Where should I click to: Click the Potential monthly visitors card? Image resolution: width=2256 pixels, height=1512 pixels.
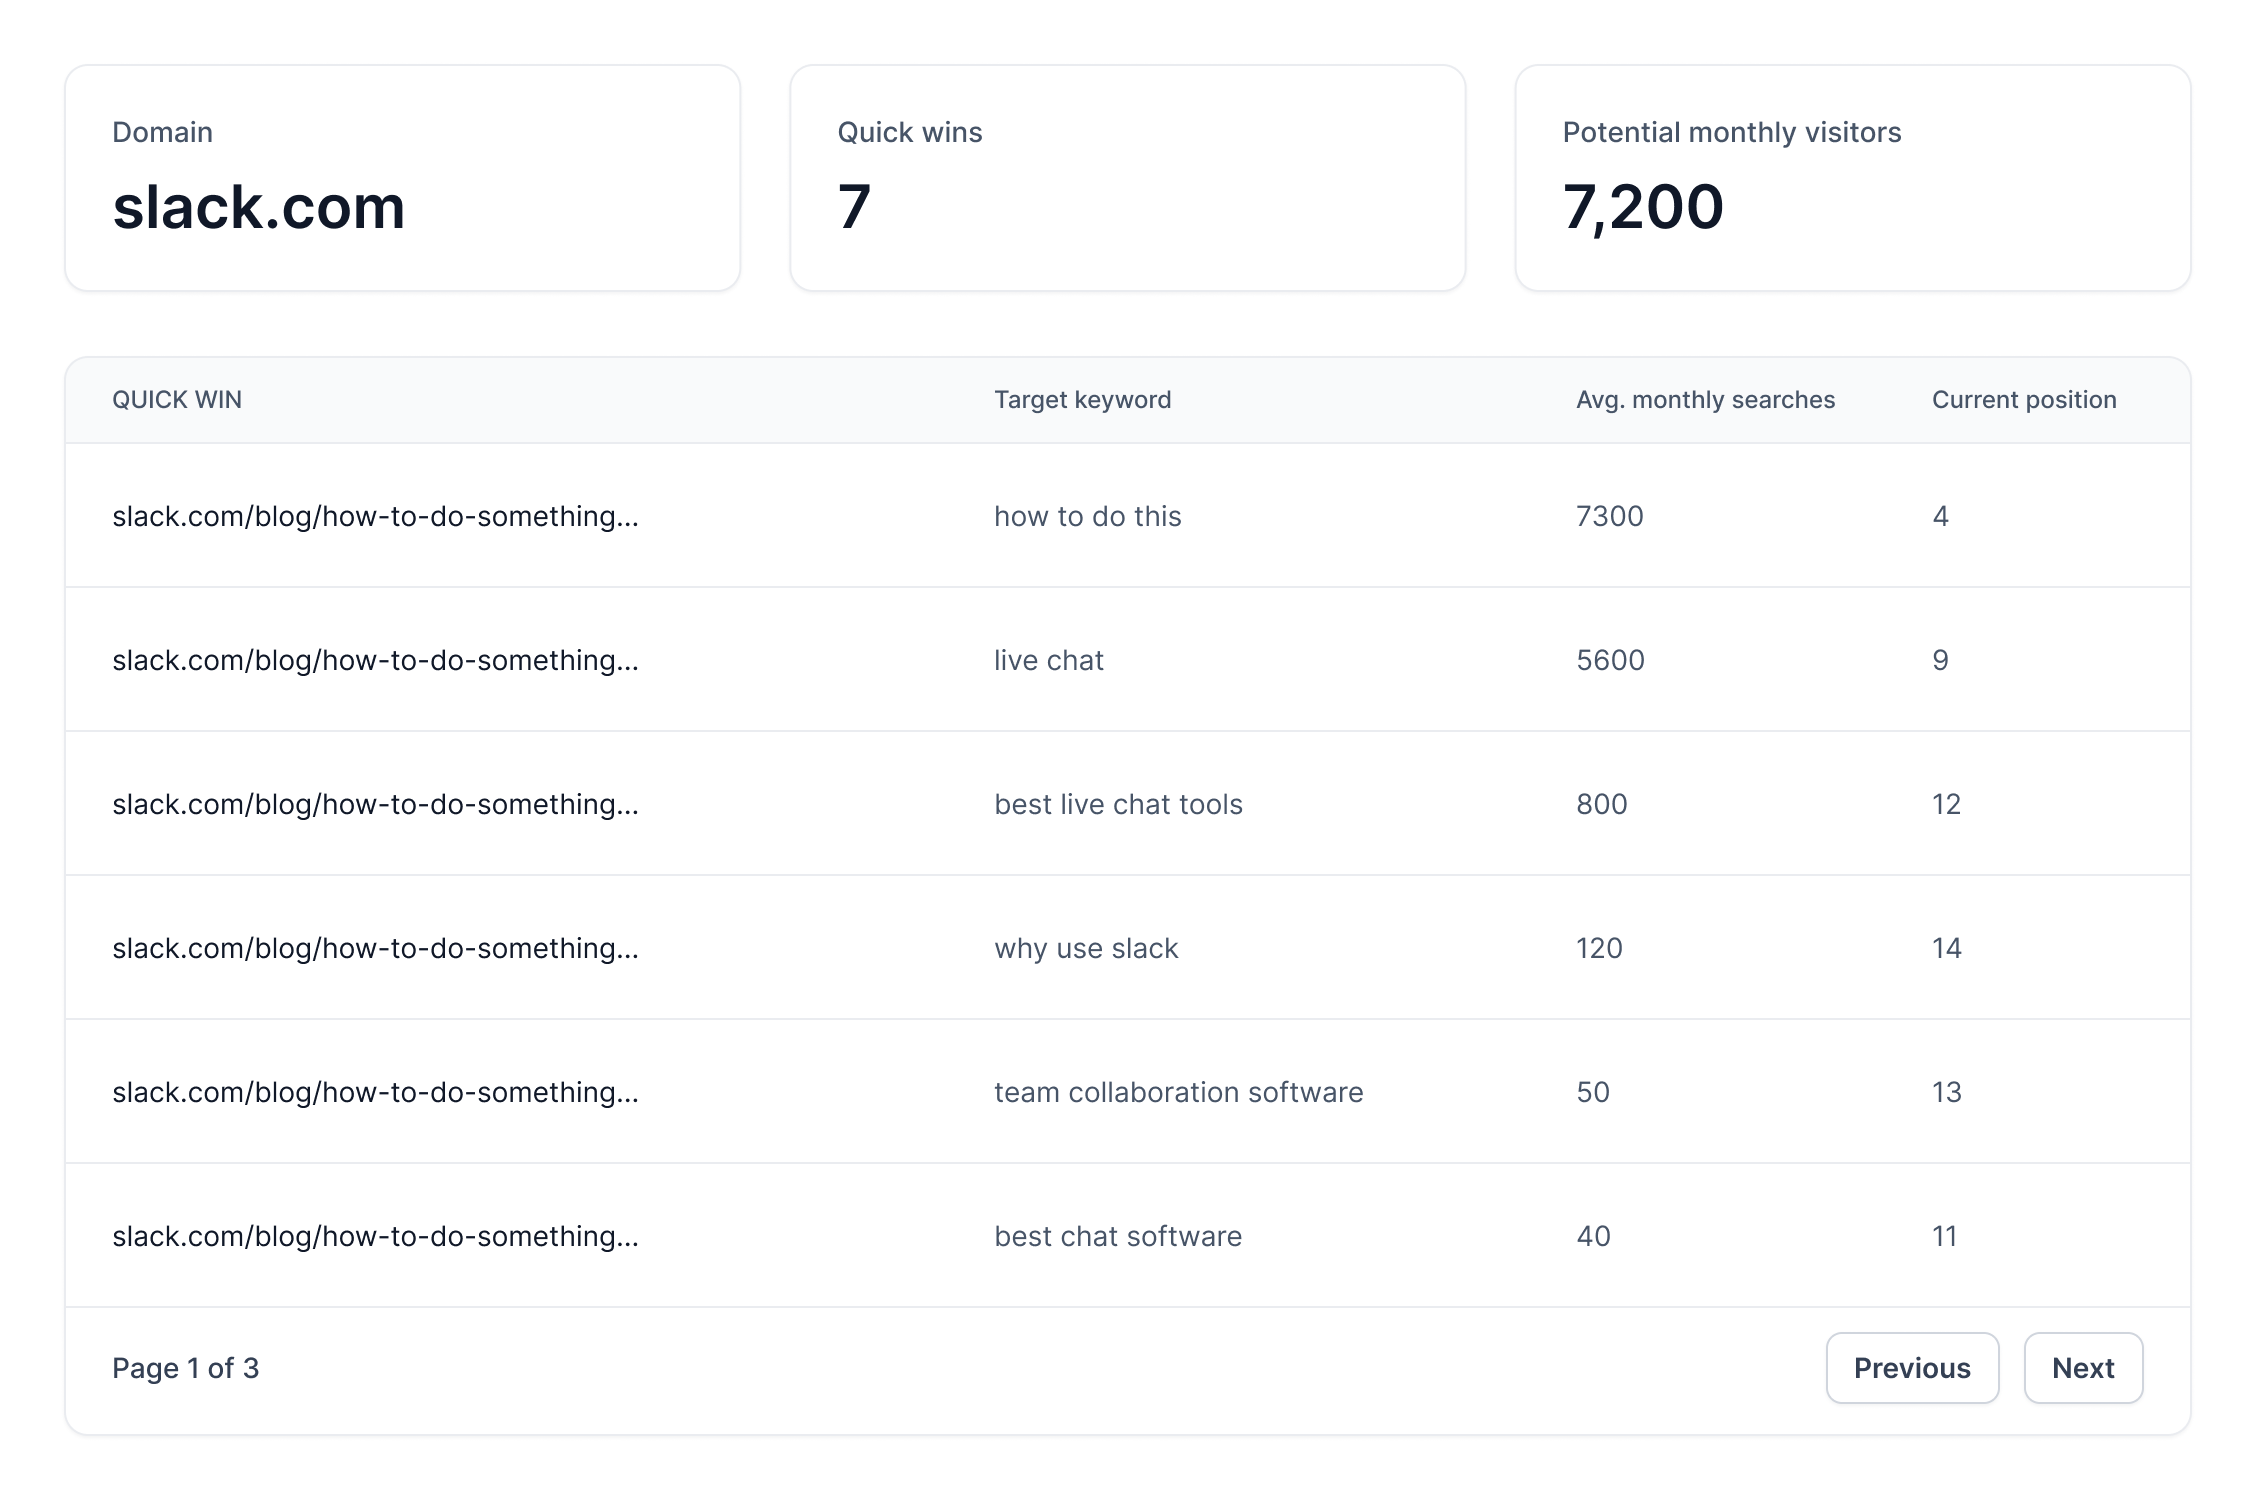pyautogui.click(x=1852, y=178)
